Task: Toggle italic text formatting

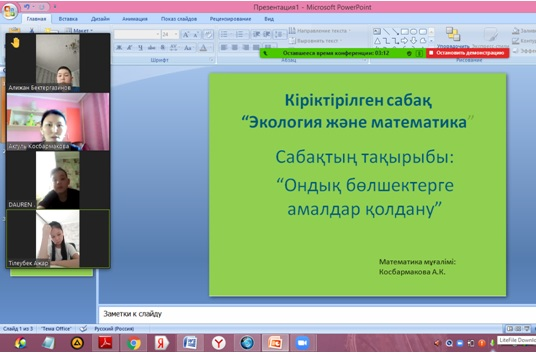Action: (130, 48)
